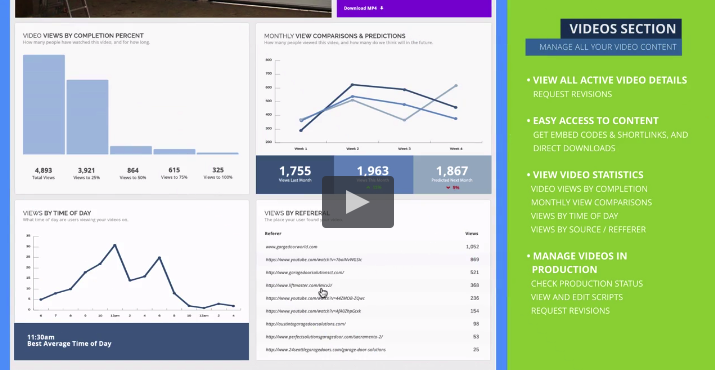The height and width of the screenshot is (370, 715).
Task: Open the YouTube referrer link with 869 views
Action: [313, 260]
